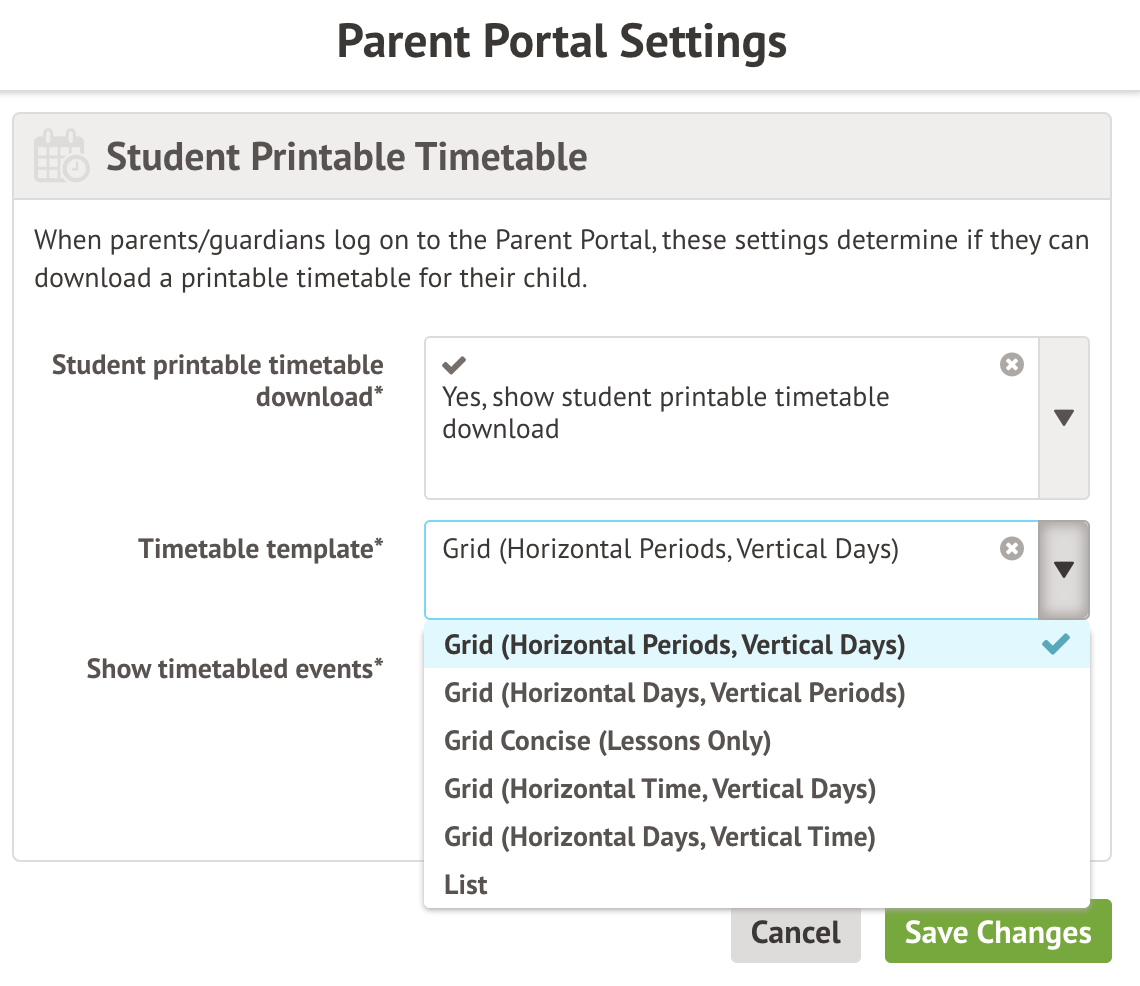
Task: Select the List timetable template
Action: (x=465, y=884)
